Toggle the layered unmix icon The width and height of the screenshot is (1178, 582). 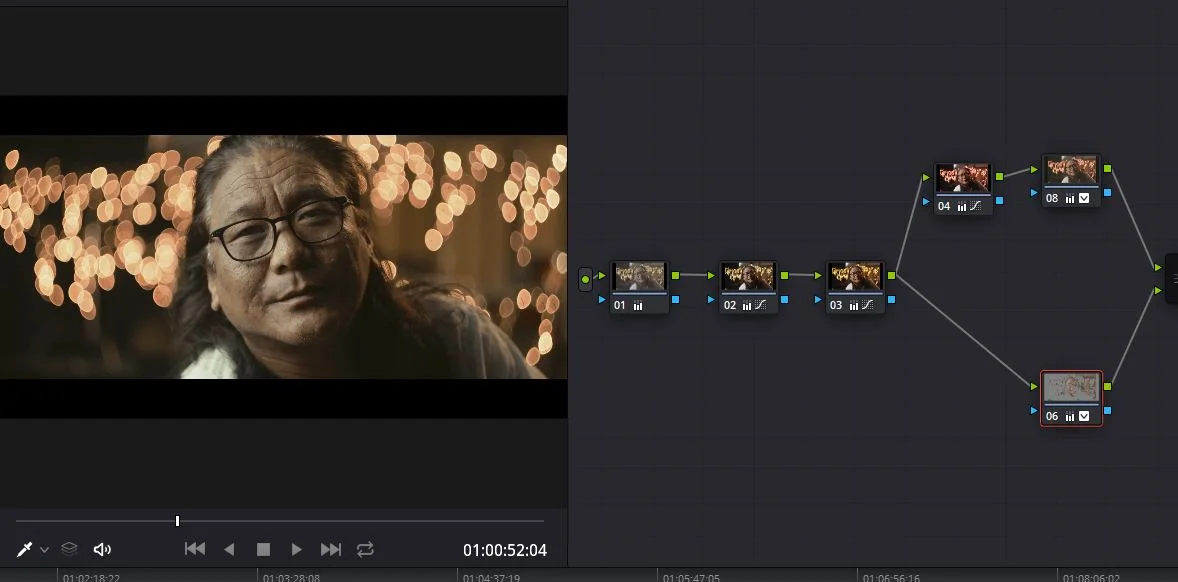click(x=69, y=549)
